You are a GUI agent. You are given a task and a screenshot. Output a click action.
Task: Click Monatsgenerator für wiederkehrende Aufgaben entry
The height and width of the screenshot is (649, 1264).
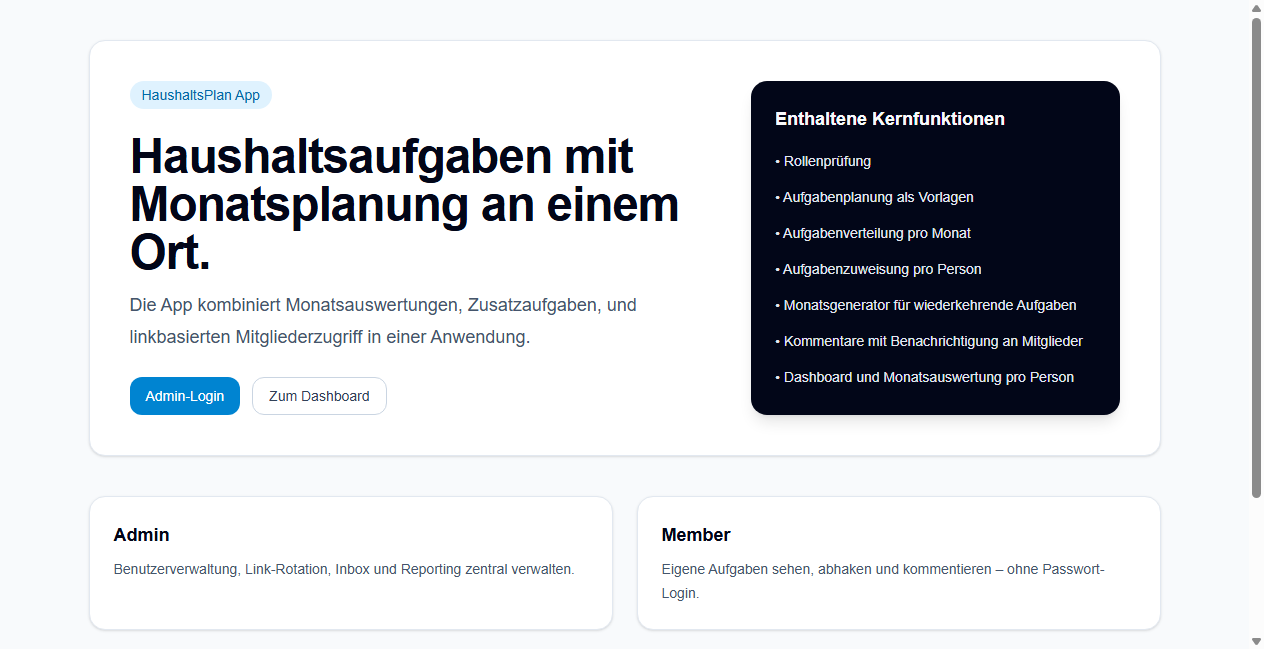click(926, 305)
